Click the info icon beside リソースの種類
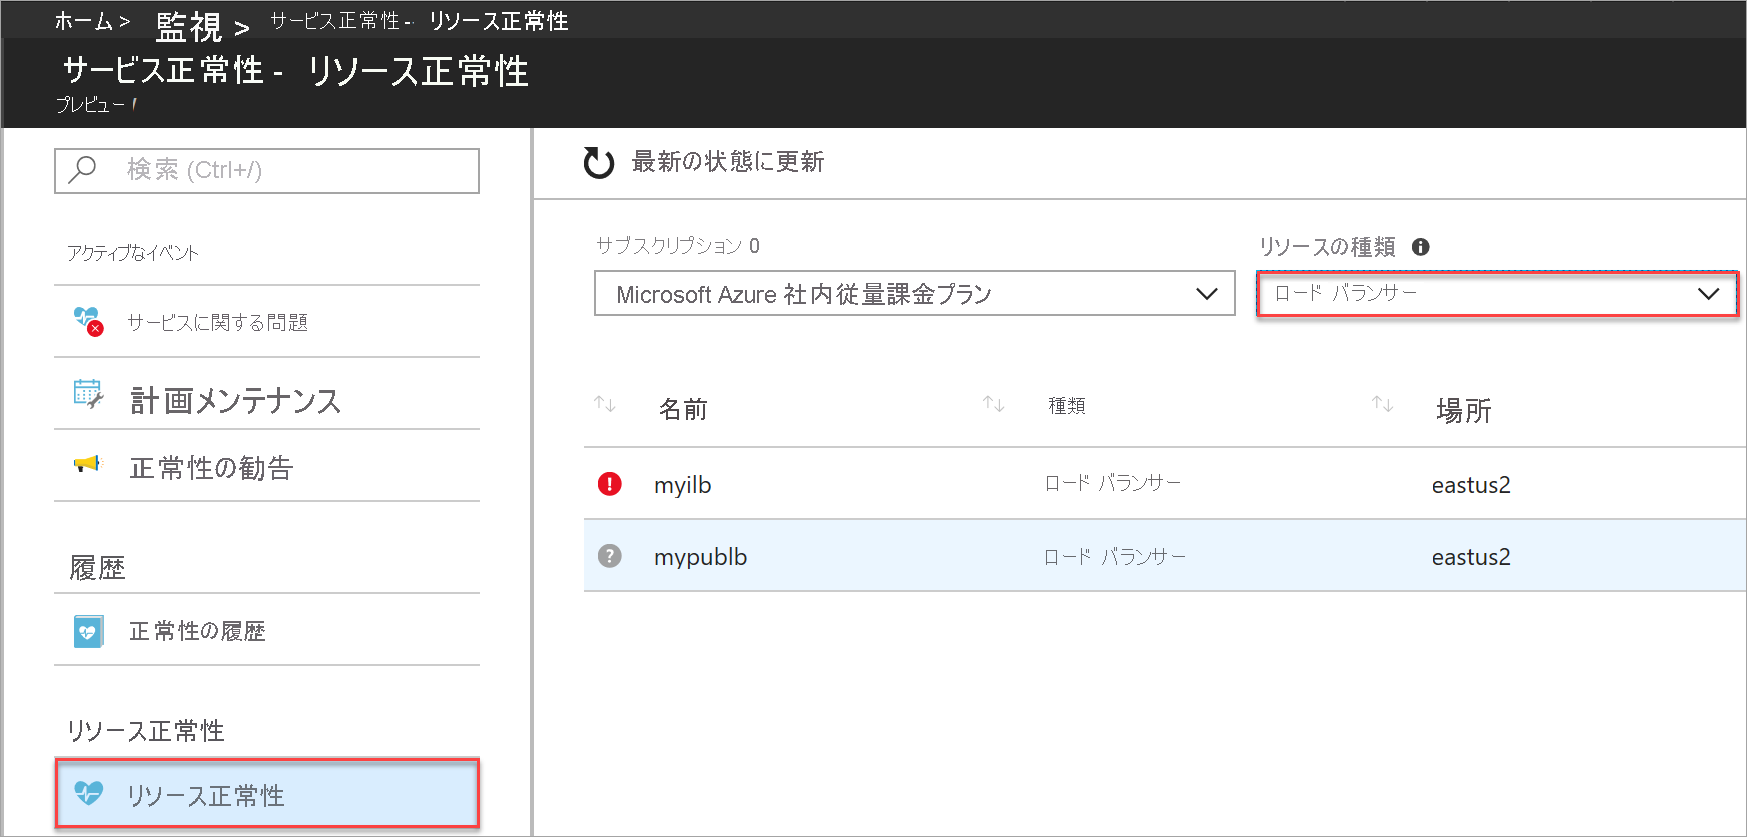Image resolution: width=1747 pixels, height=837 pixels. [1421, 247]
